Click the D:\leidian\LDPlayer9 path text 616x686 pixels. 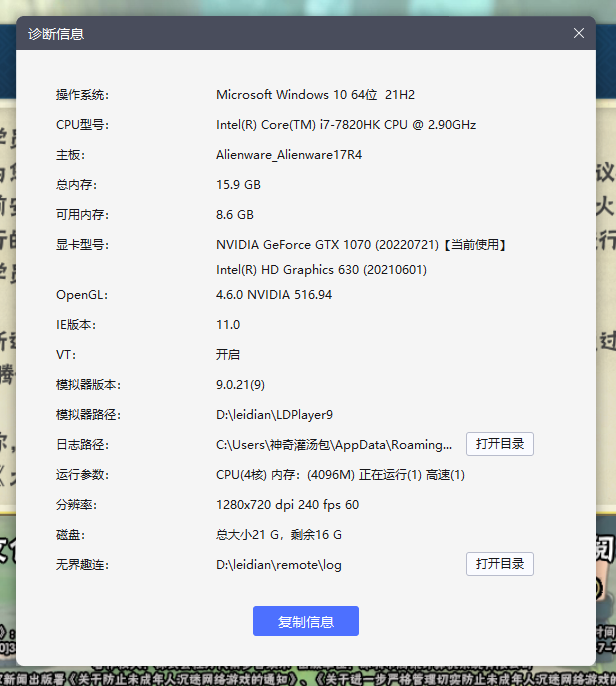(x=274, y=415)
